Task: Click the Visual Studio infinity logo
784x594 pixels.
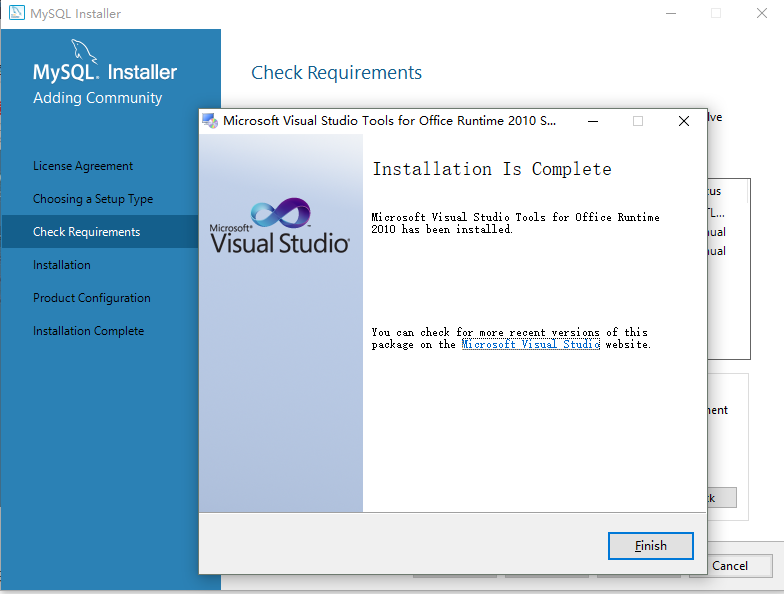Action: 281,212
